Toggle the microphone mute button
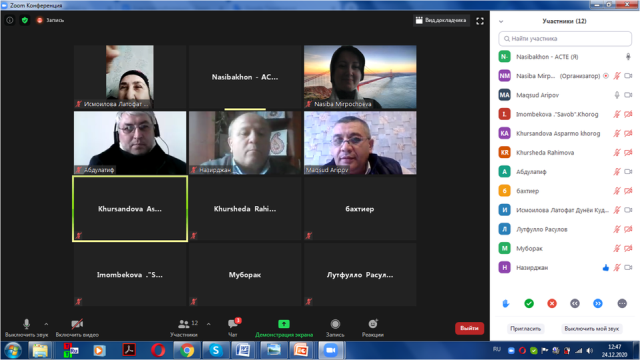Screen dimensions: 640x360 (x=27, y=328)
